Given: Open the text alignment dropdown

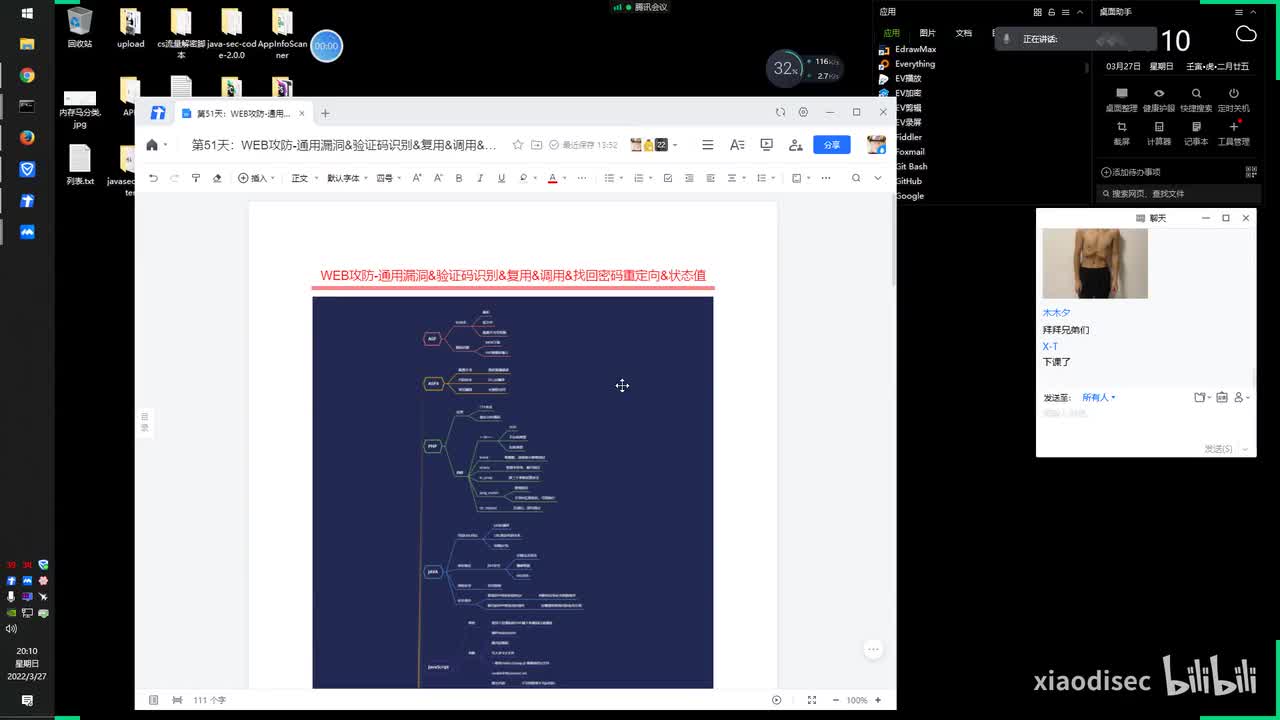Looking at the screenshot, I should click(x=735, y=178).
